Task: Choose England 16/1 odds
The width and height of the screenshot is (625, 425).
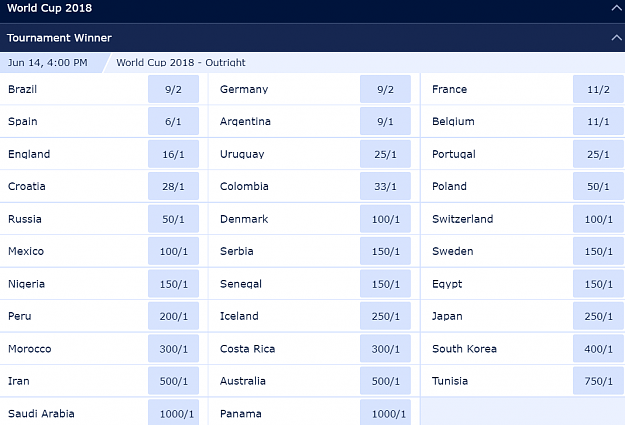Action: pyautogui.click(x=173, y=154)
